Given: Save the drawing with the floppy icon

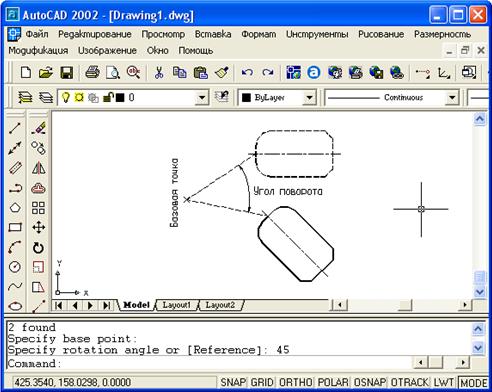Looking at the screenshot, I should pos(67,72).
